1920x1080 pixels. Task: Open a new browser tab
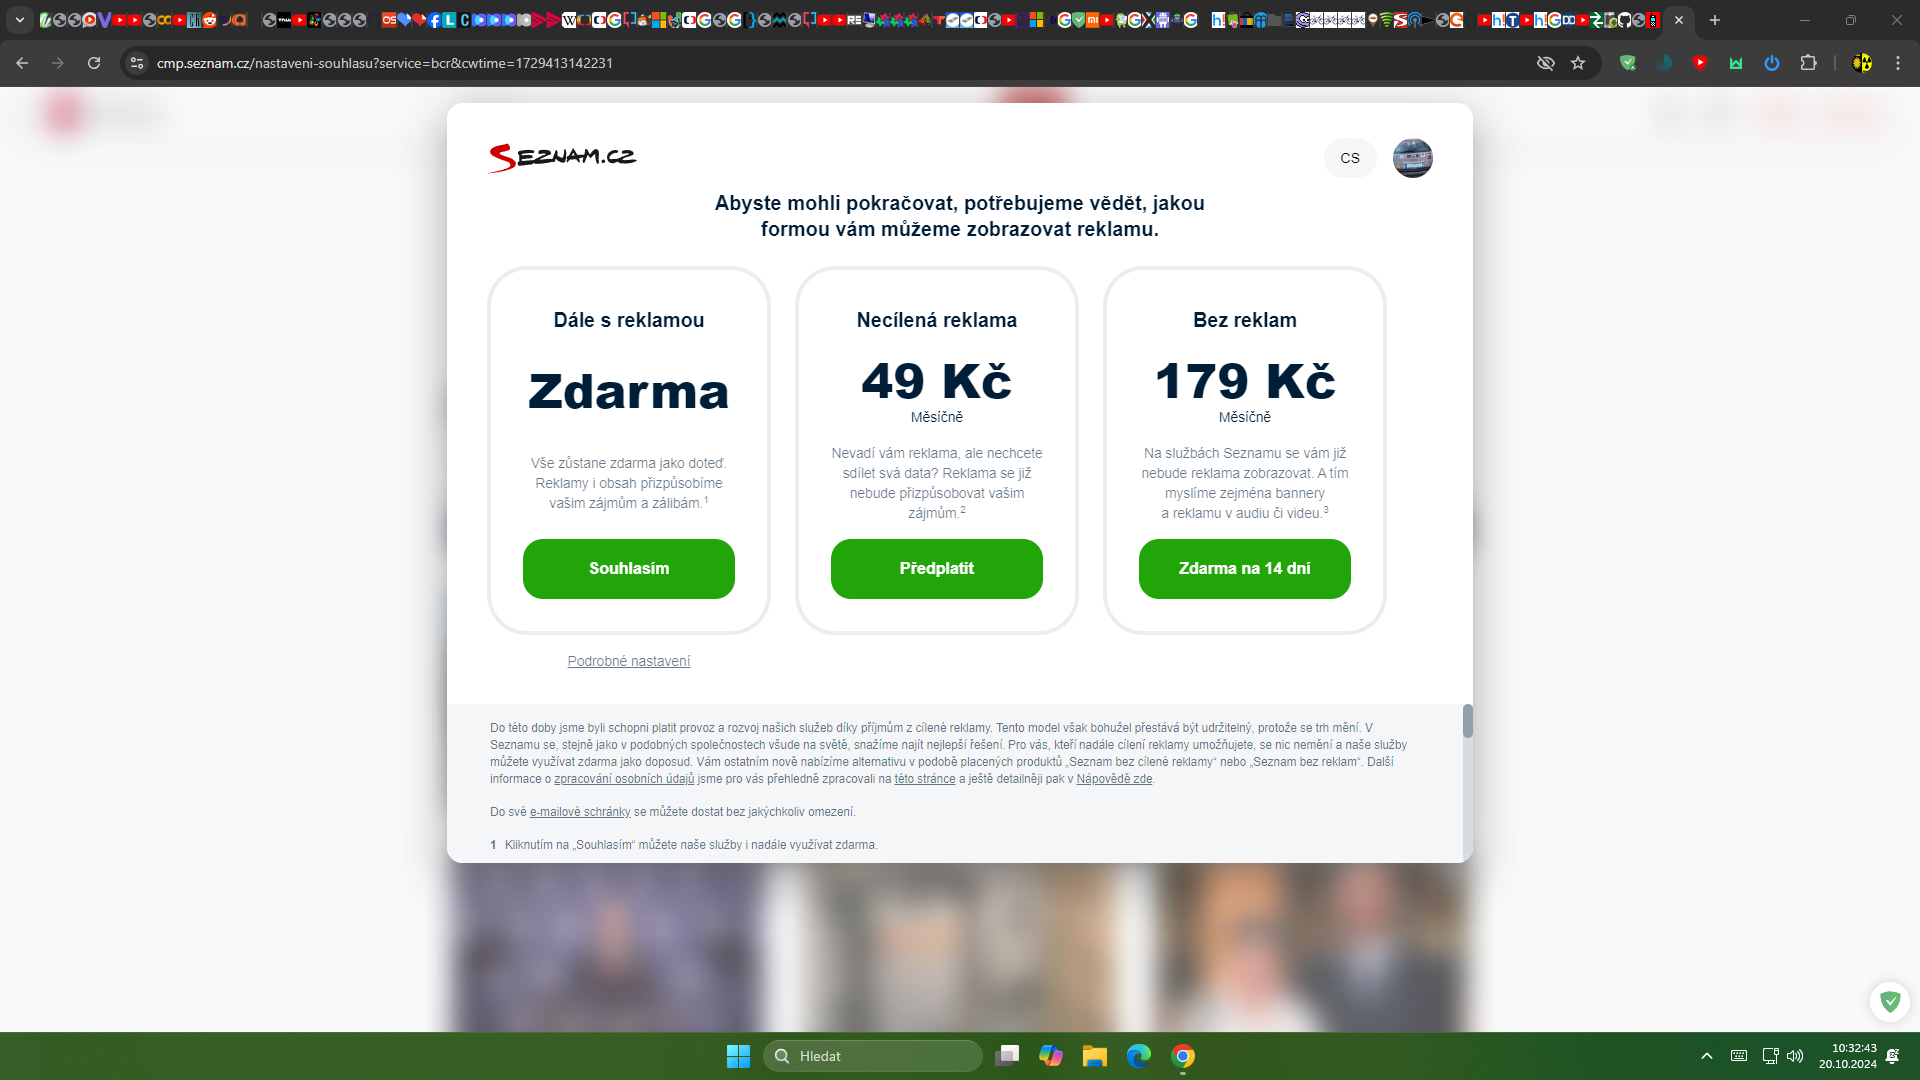1715,20
